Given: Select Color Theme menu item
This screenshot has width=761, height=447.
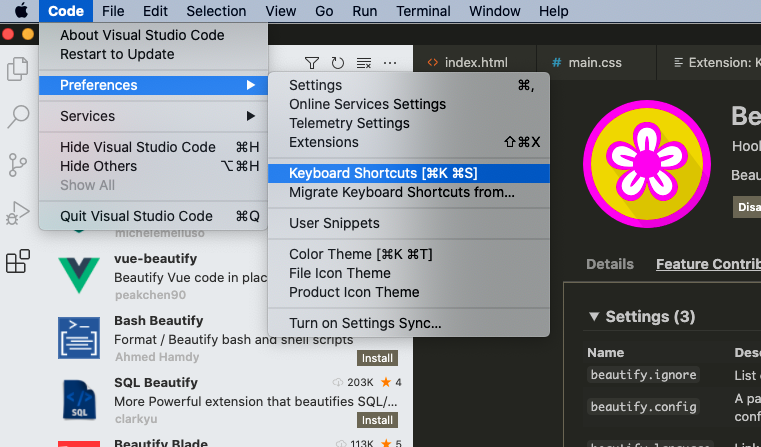Looking at the screenshot, I should 409,254.
